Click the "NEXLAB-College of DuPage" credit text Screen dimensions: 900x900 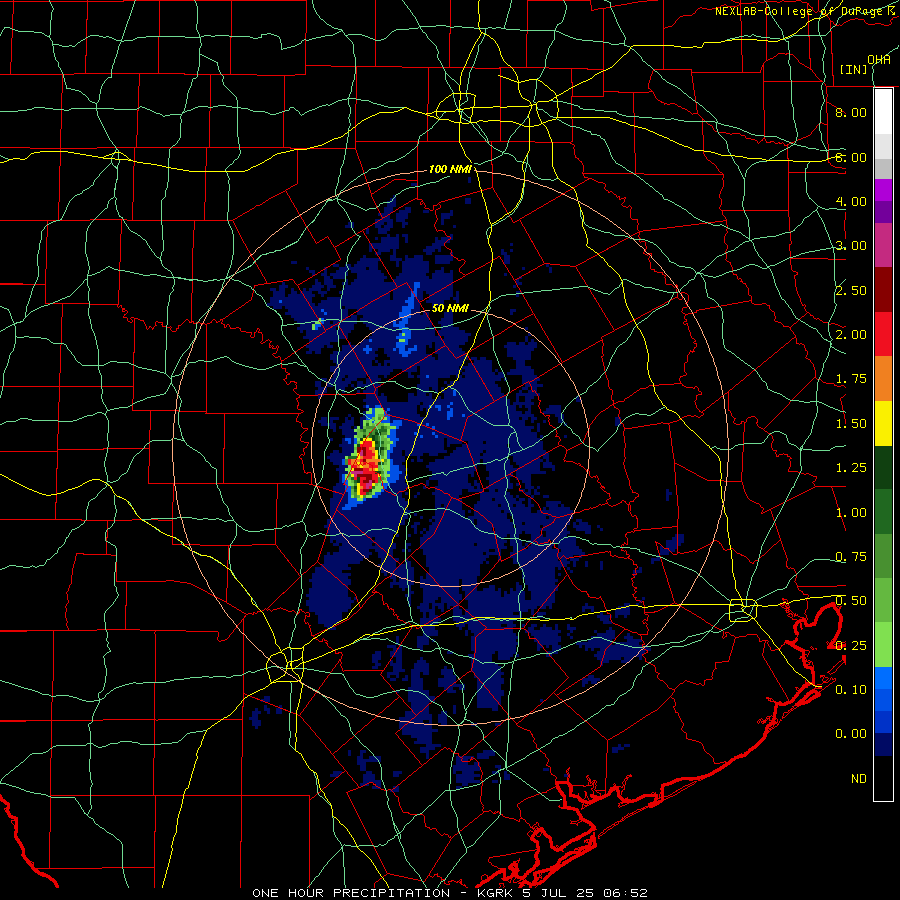click(800, 11)
